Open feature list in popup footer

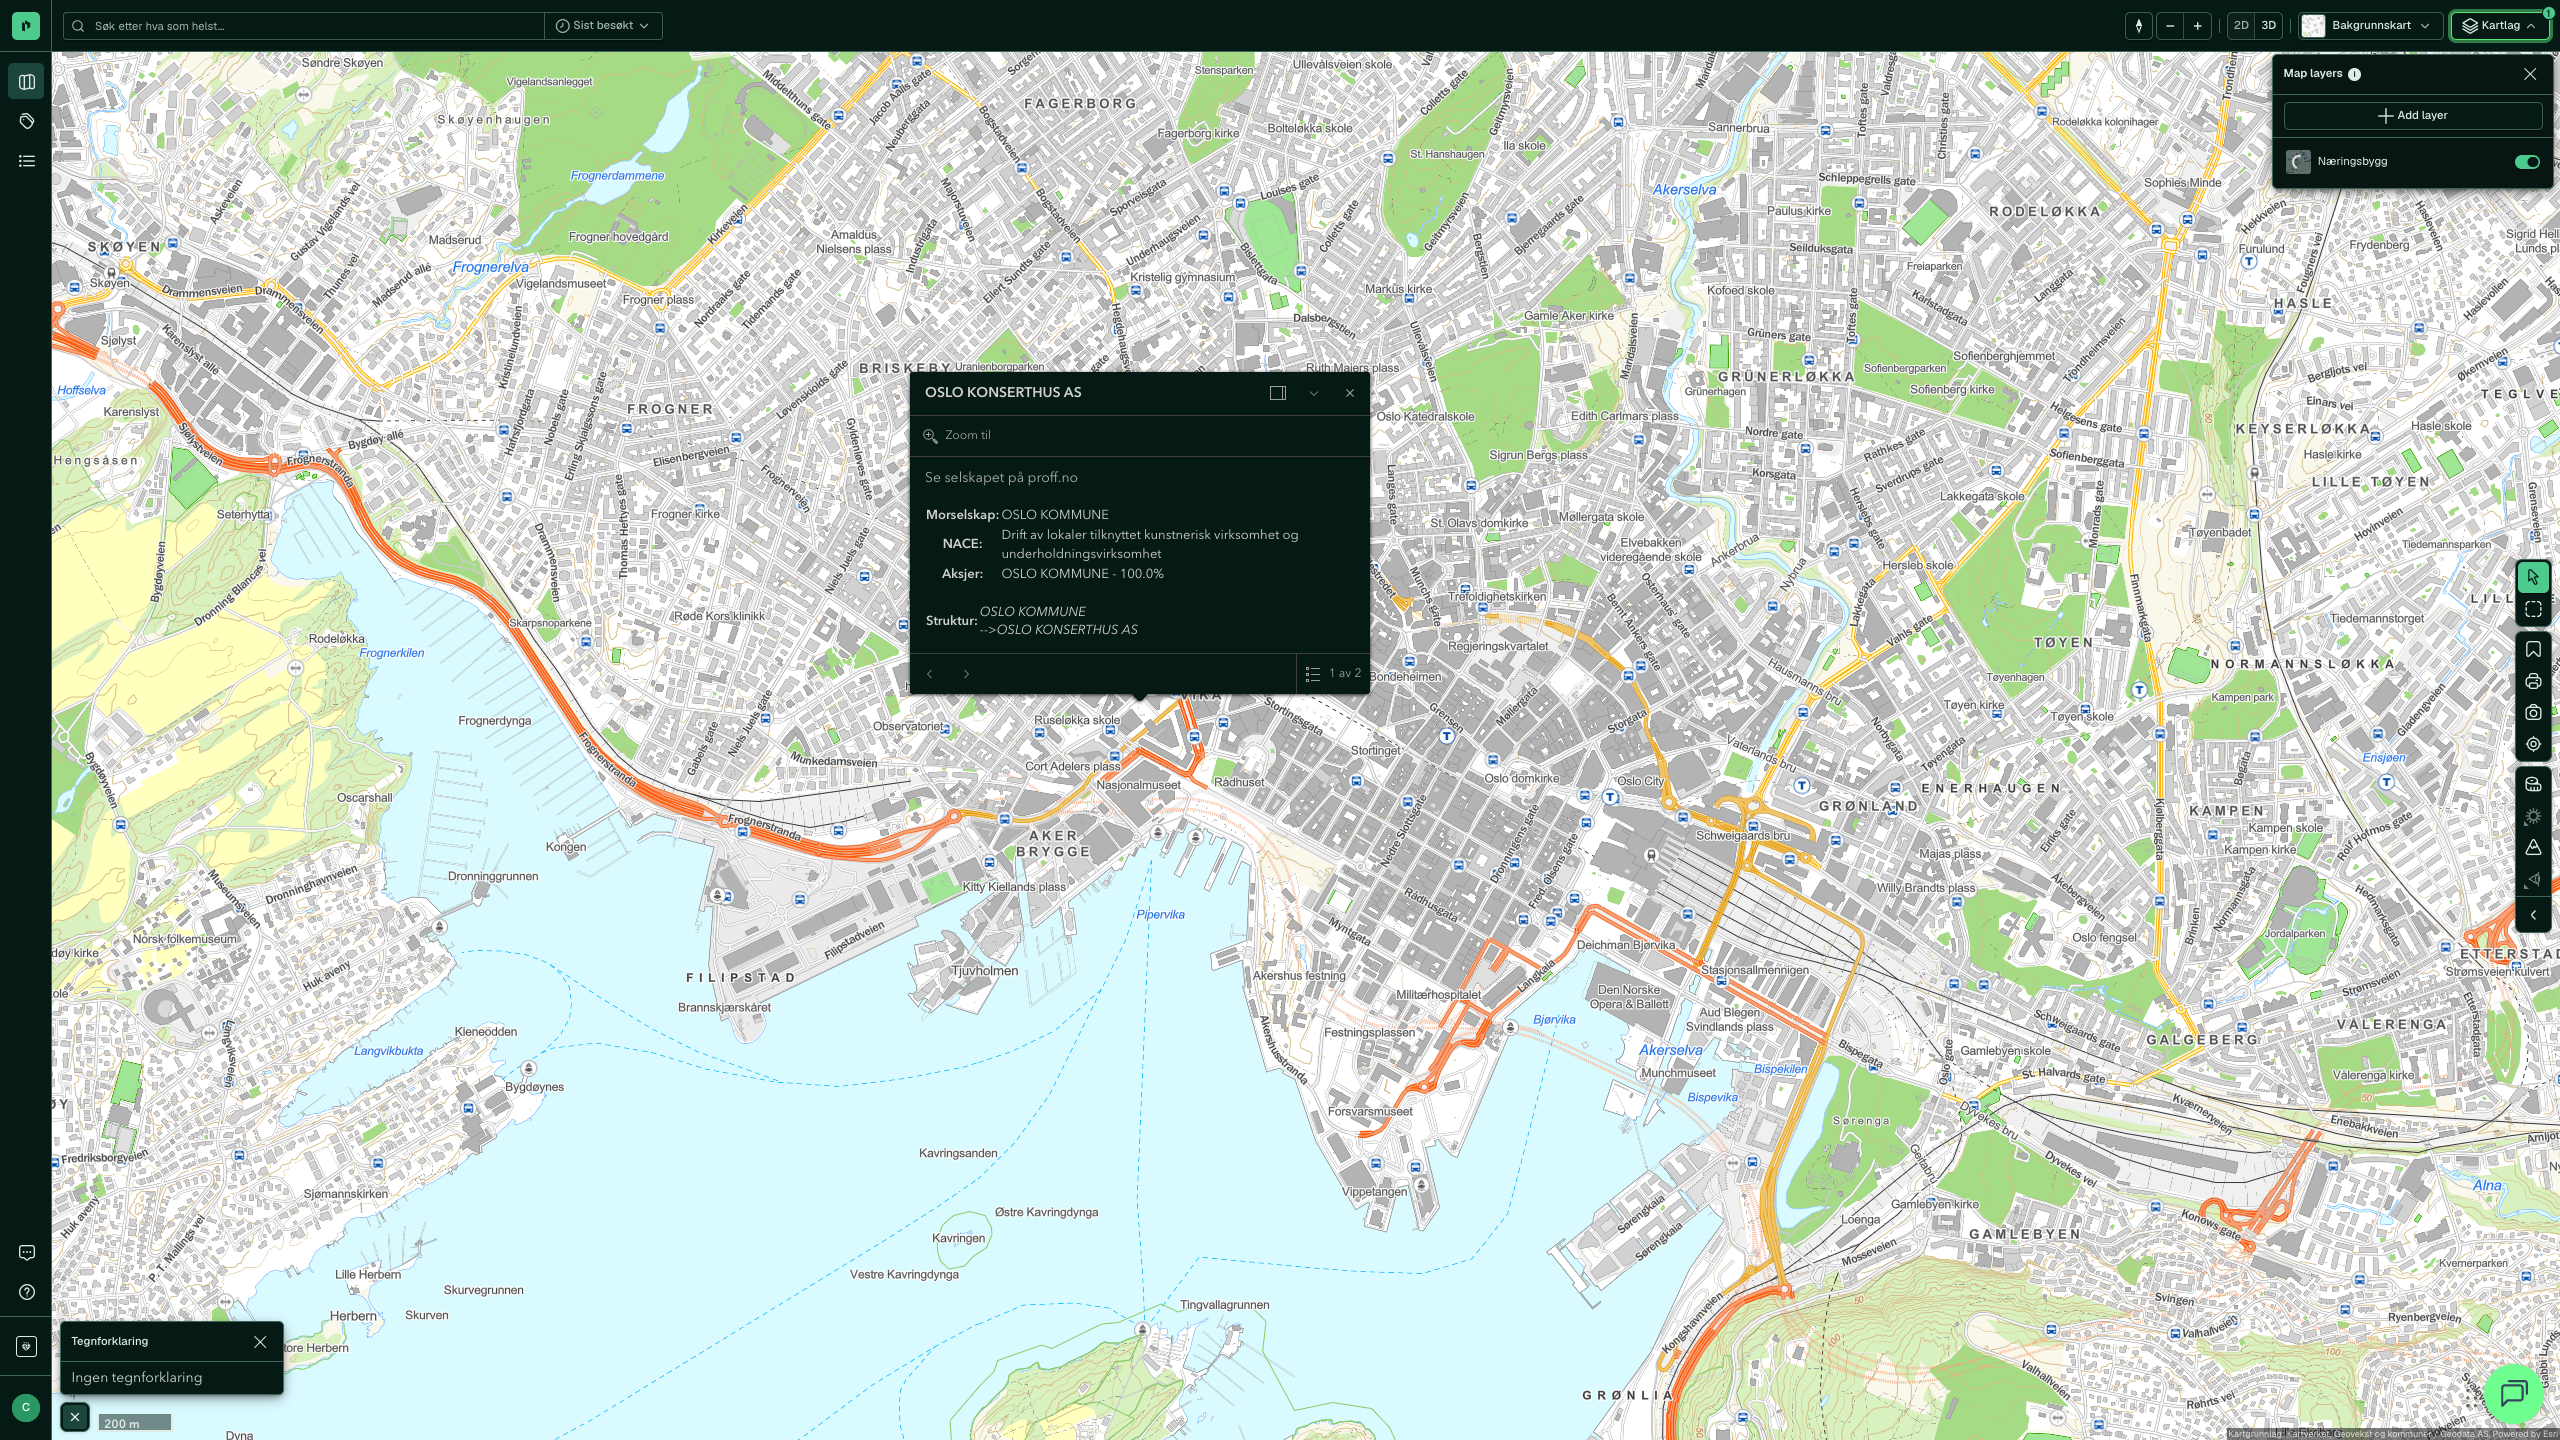[x=1313, y=674]
